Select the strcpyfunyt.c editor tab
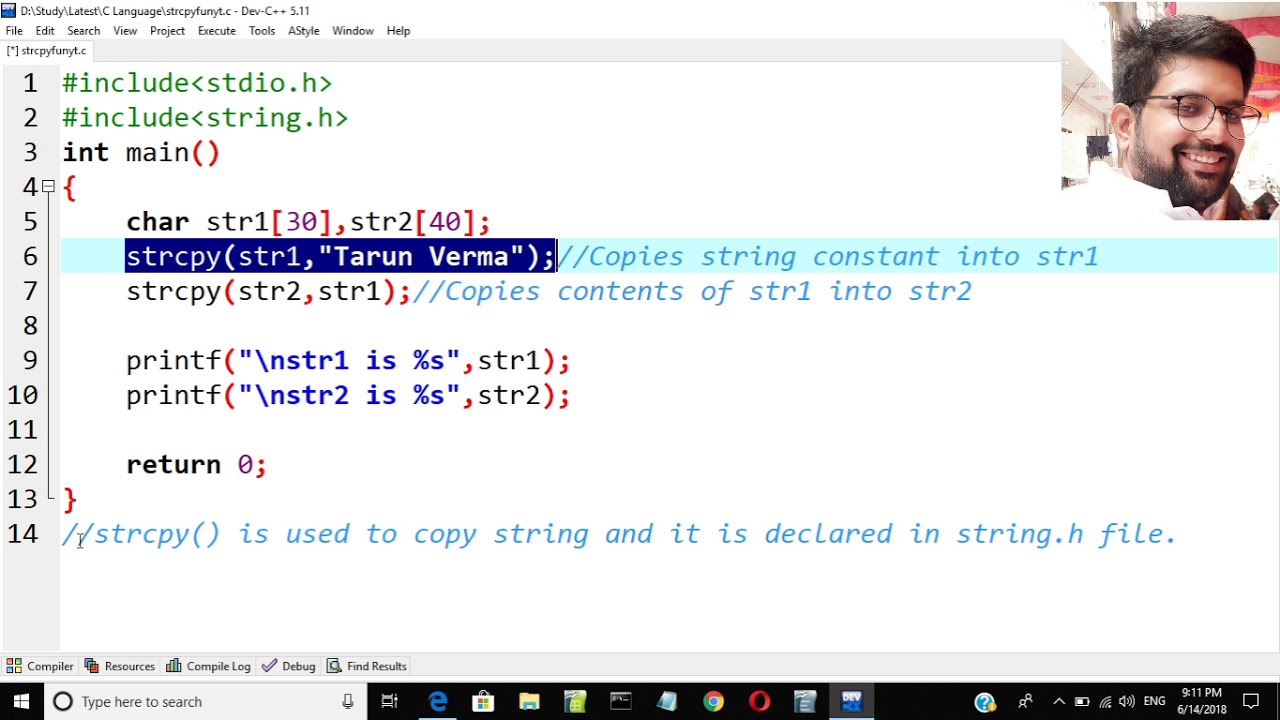Viewport: 1280px width, 720px height. (47, 50)
